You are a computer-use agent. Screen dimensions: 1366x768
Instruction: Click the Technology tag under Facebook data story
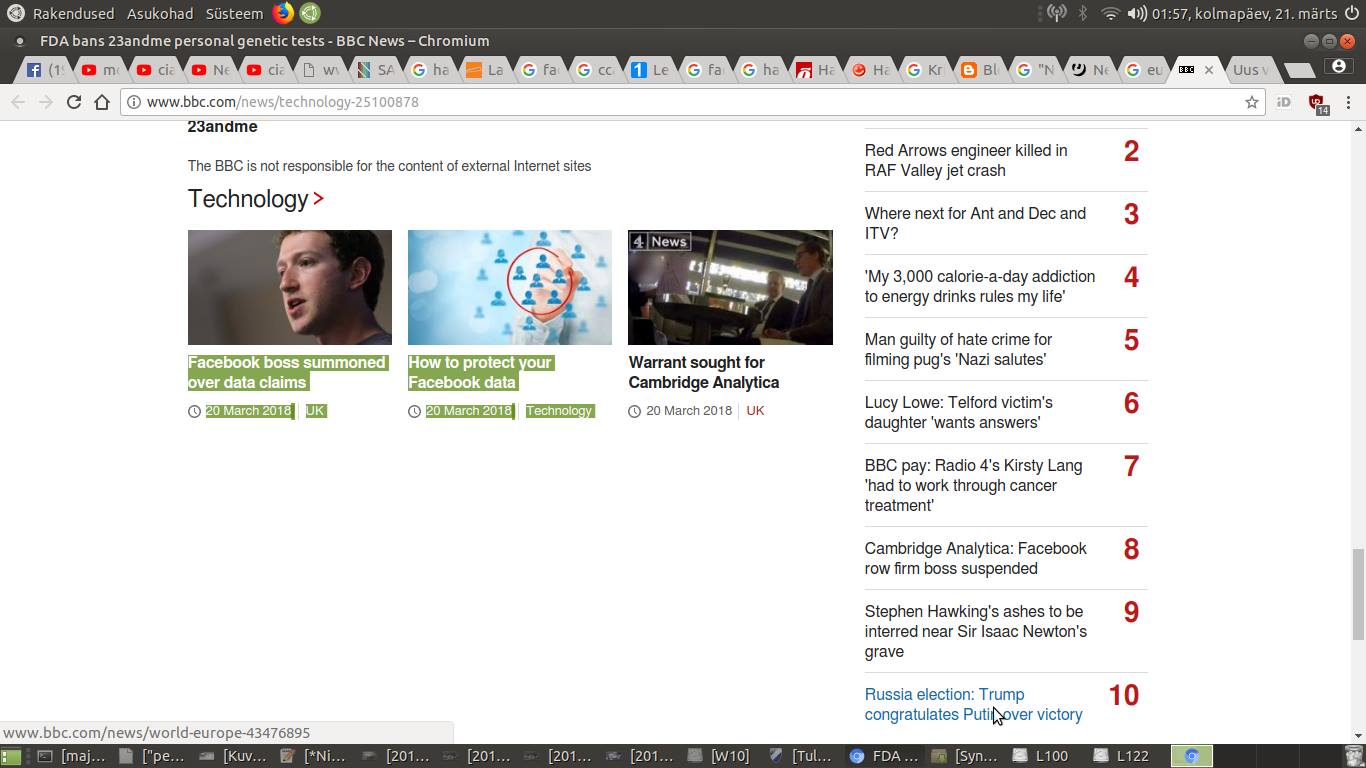coord(559,411)
